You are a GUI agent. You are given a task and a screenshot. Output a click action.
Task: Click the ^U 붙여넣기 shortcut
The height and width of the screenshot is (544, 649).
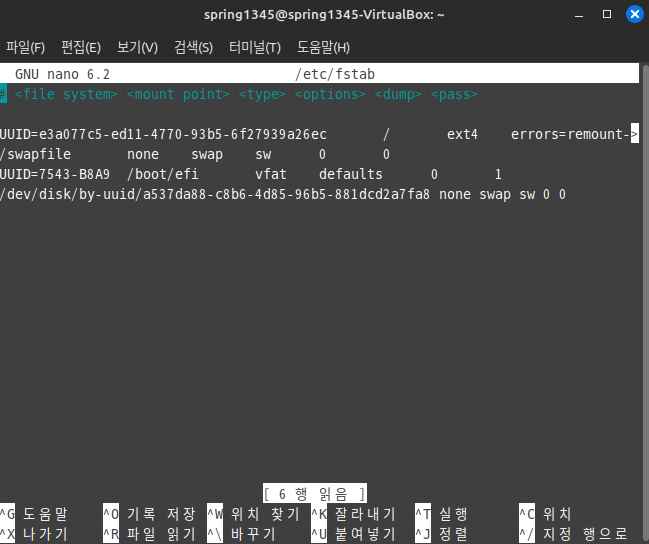coord(353,534)
